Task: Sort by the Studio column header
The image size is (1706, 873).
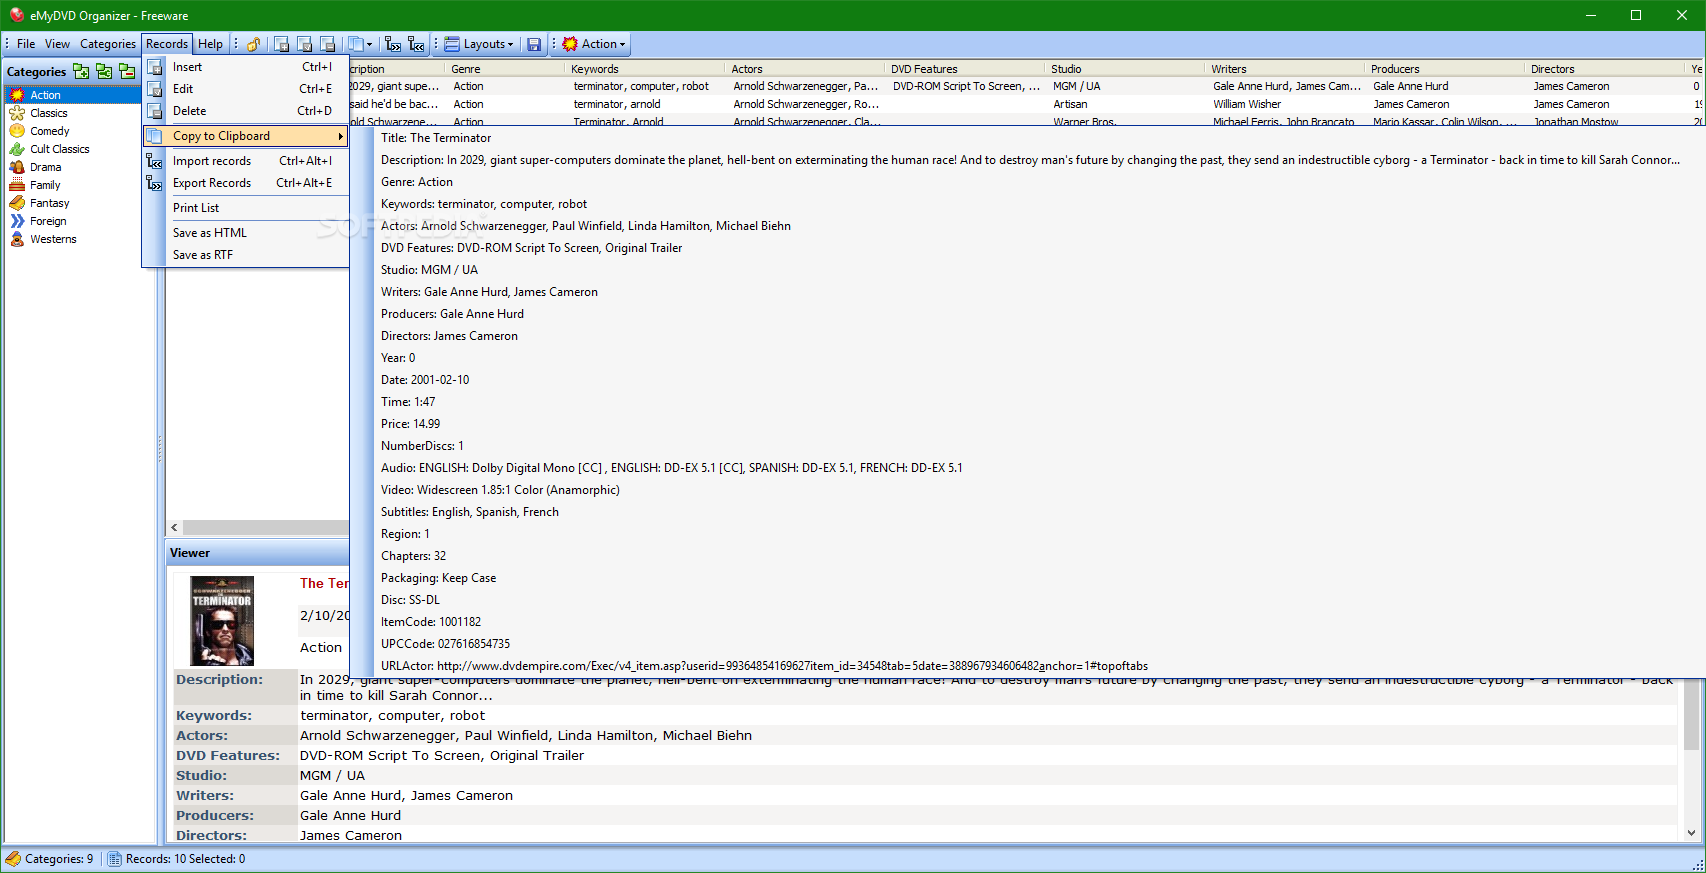Action: tap(1125, 69)
